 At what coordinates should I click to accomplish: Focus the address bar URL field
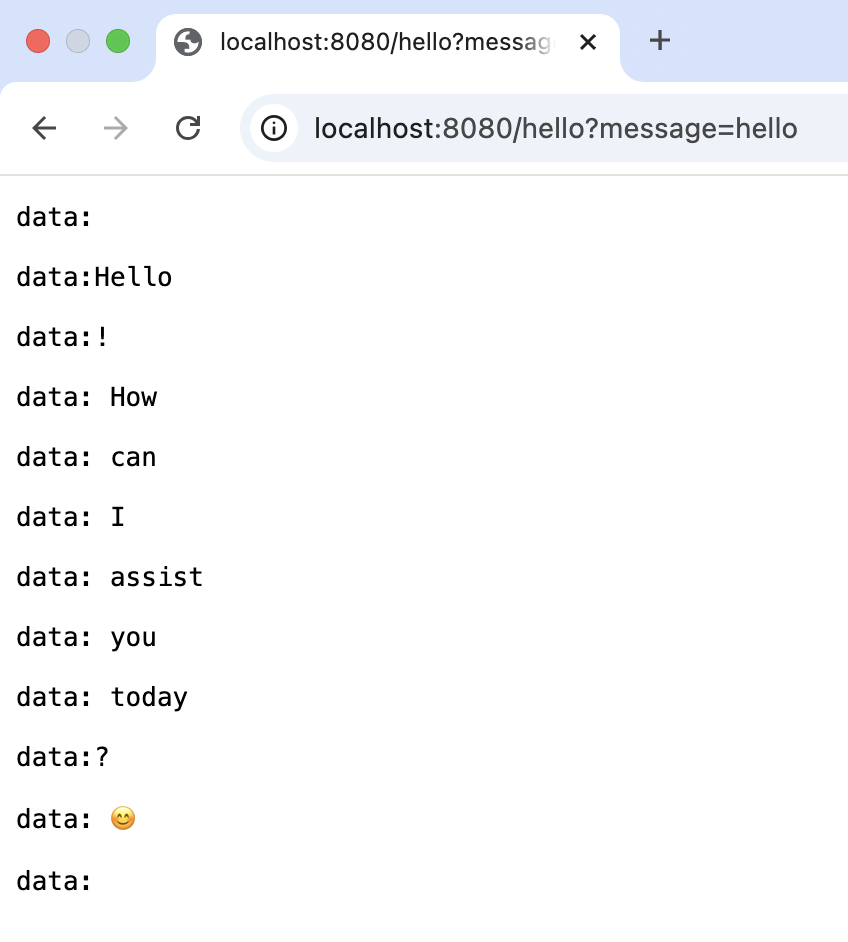point(555,128)
